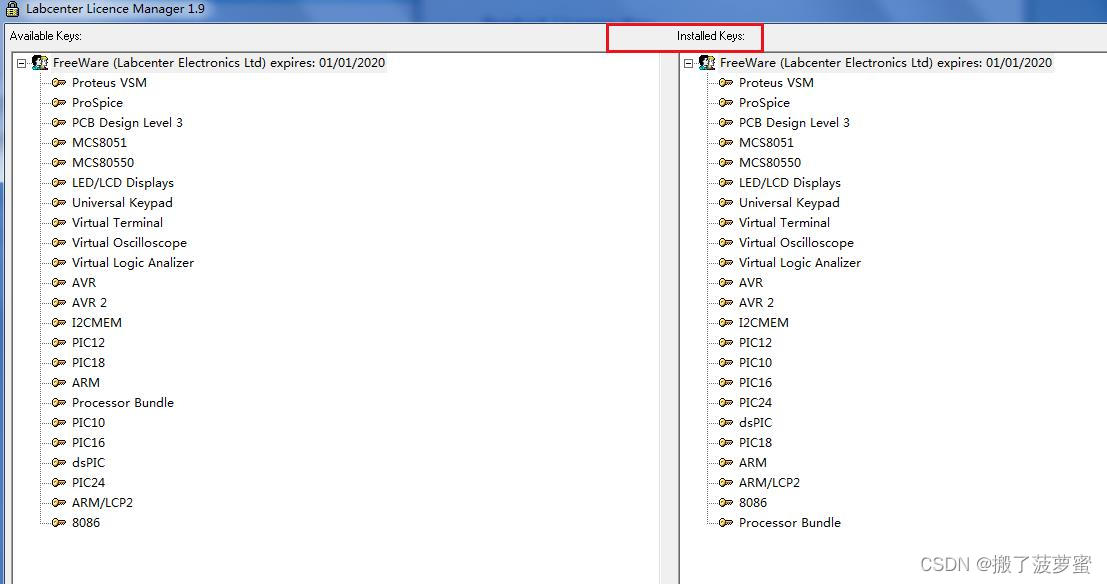Click the FreeWare users icon in Installed Keys
Image resolution: width=1107 pixels, height=584 pixels.
point(707,63)
